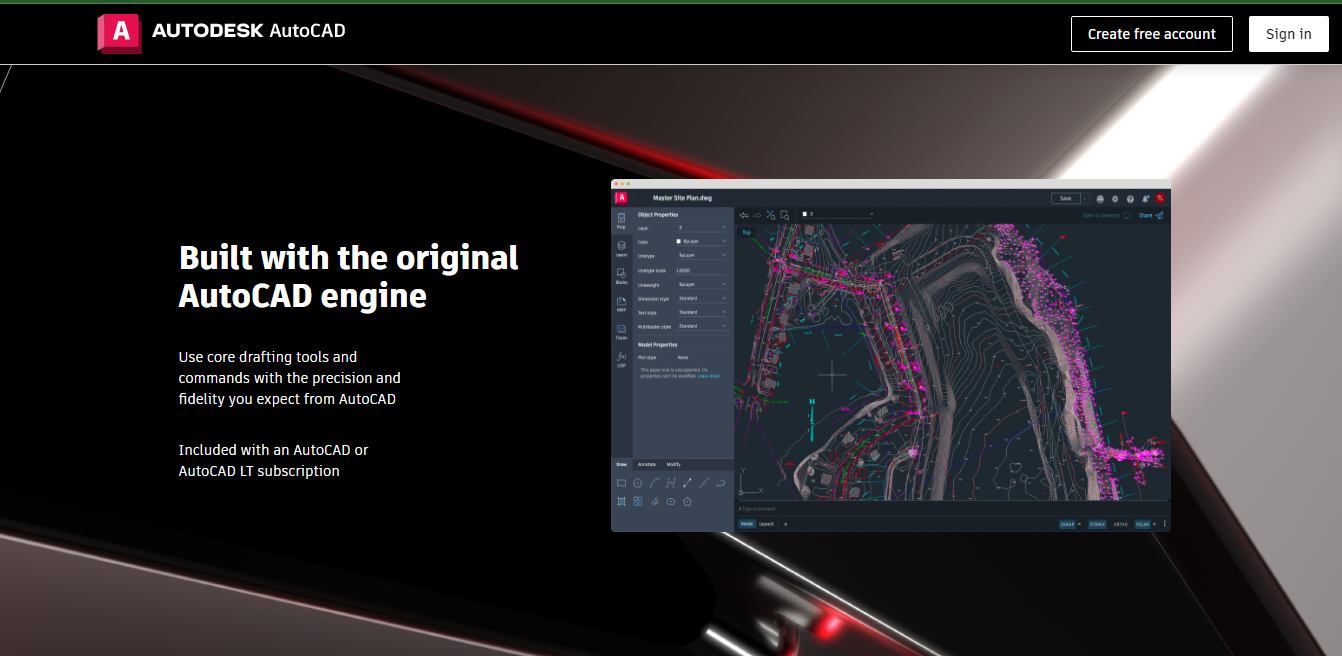Add a new layout with plus button

(x=785, y=524)
